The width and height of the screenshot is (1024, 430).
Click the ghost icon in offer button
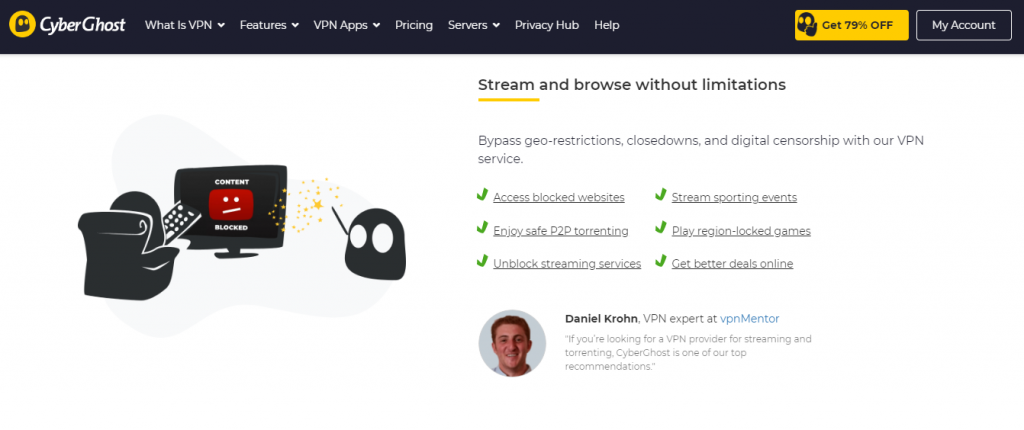tap(807, 25)
